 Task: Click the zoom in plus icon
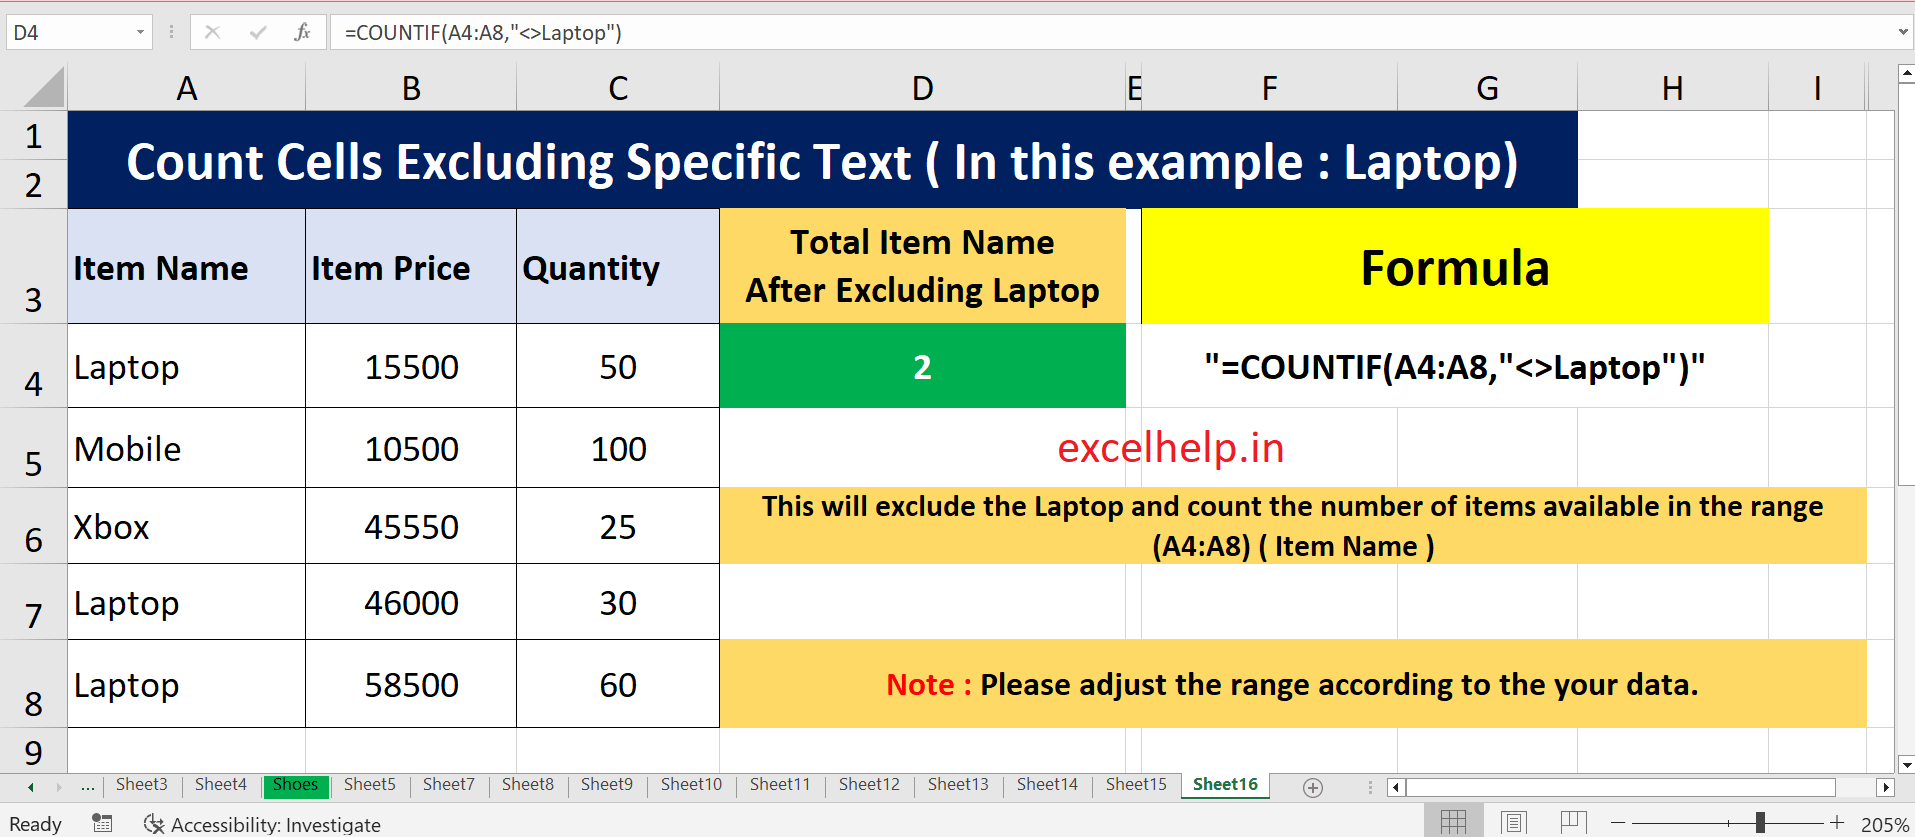(1837, 823)
